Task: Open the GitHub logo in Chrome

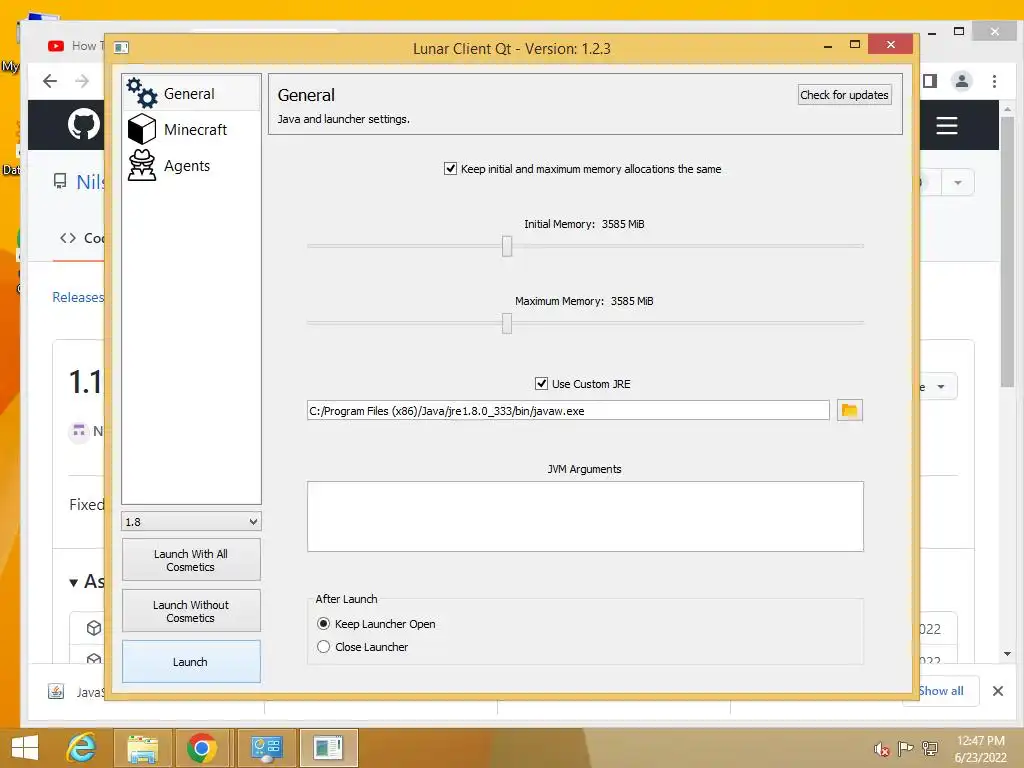Action: [x=84, y=124]
